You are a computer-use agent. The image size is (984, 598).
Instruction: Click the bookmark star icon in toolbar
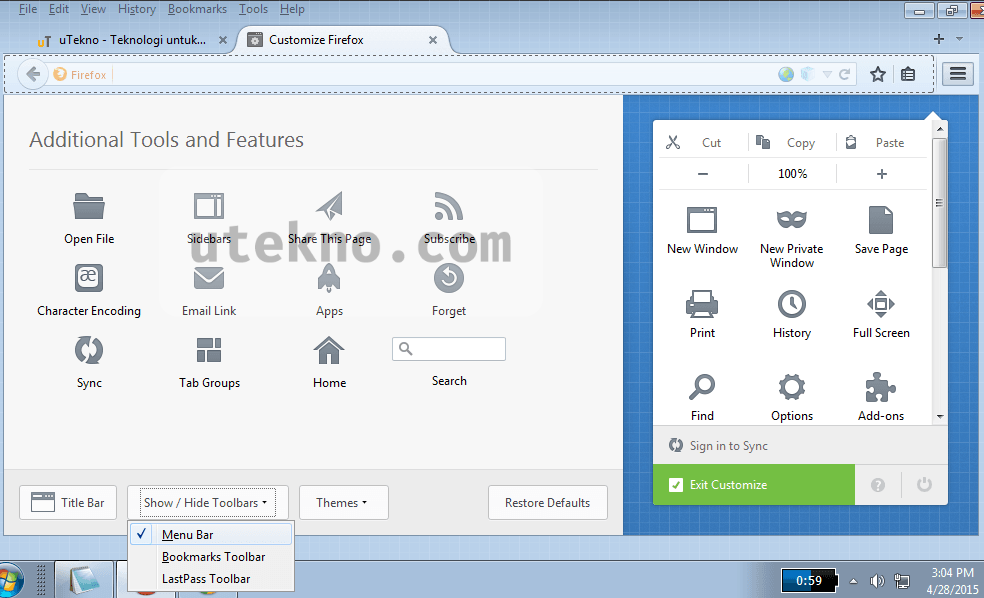click(x=877, y=74)
